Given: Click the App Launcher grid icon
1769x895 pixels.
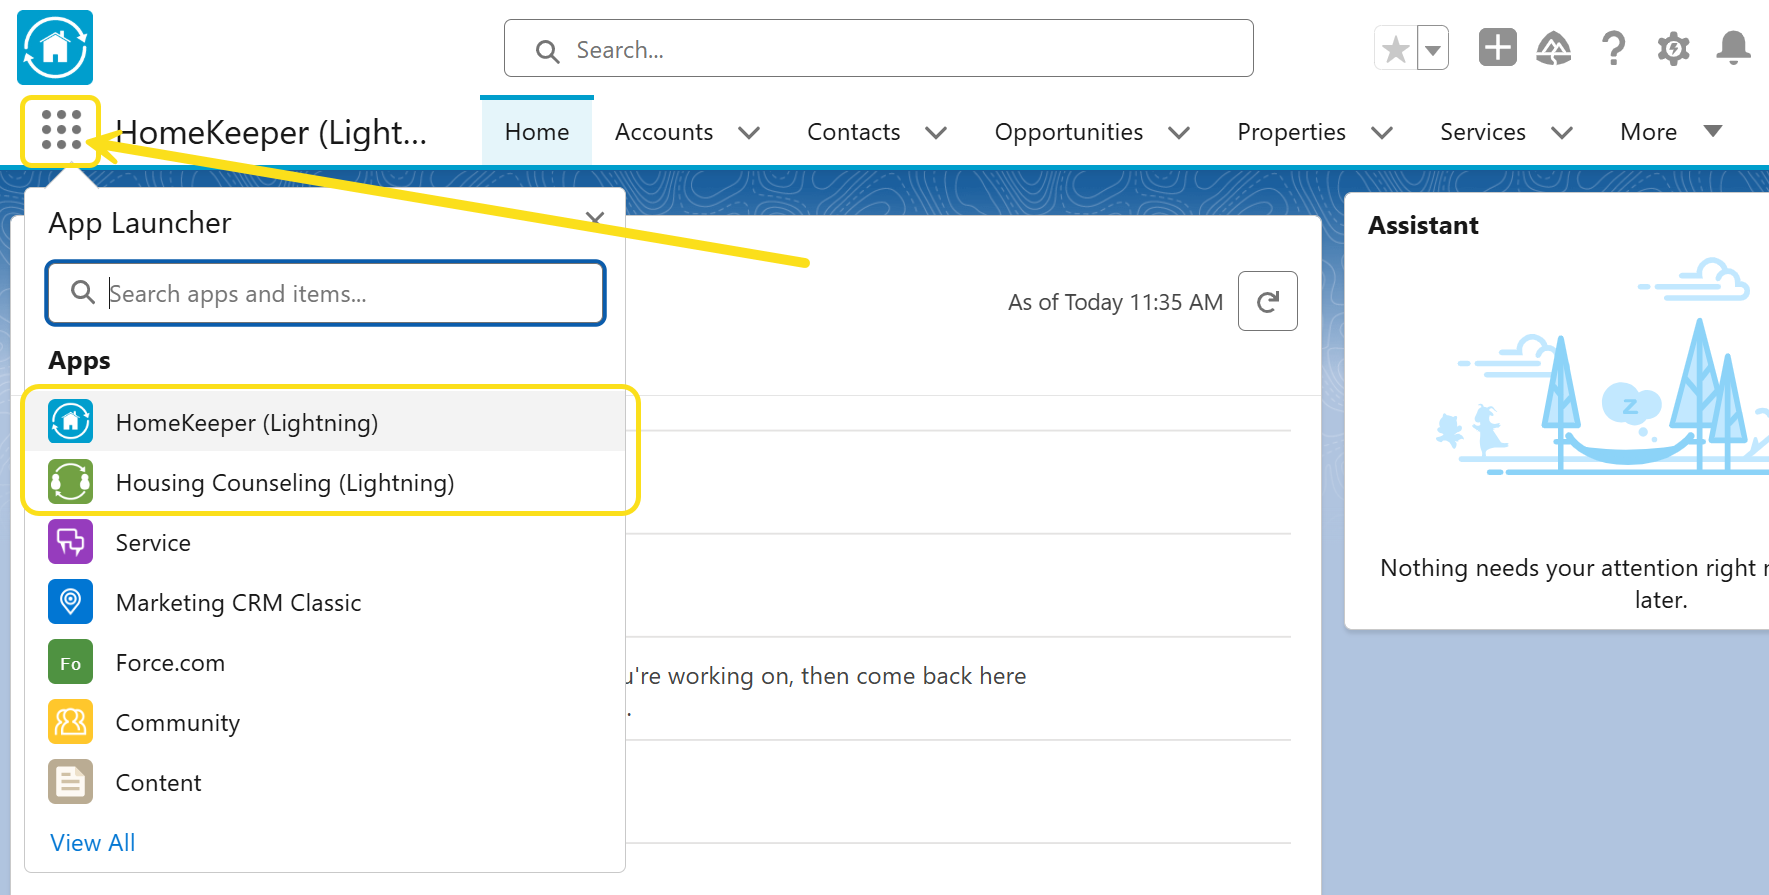Looking at the screenshot, I should click(61, 131).
